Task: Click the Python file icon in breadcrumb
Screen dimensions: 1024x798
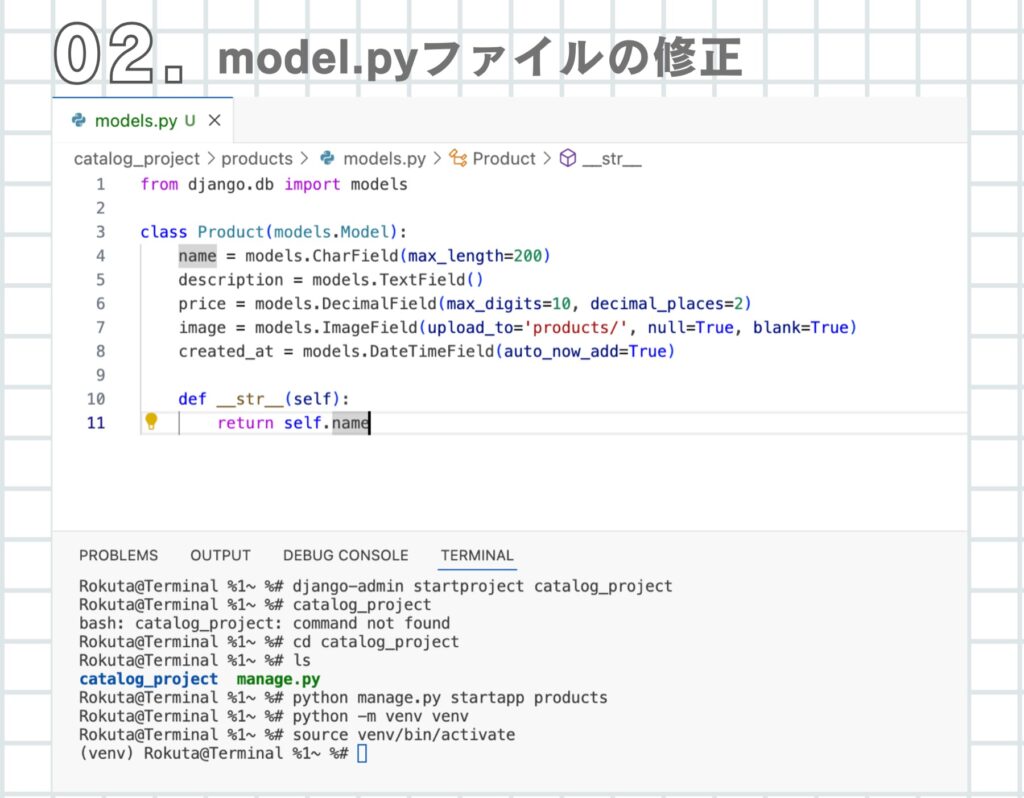Action: [328, 158]
